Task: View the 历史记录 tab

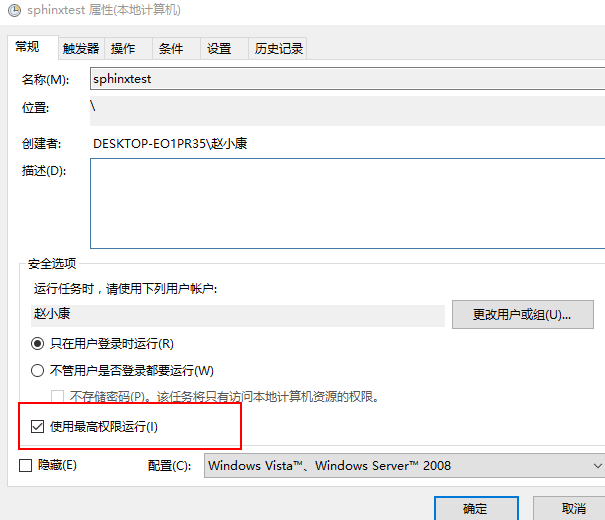Action: tap(277, 48)
